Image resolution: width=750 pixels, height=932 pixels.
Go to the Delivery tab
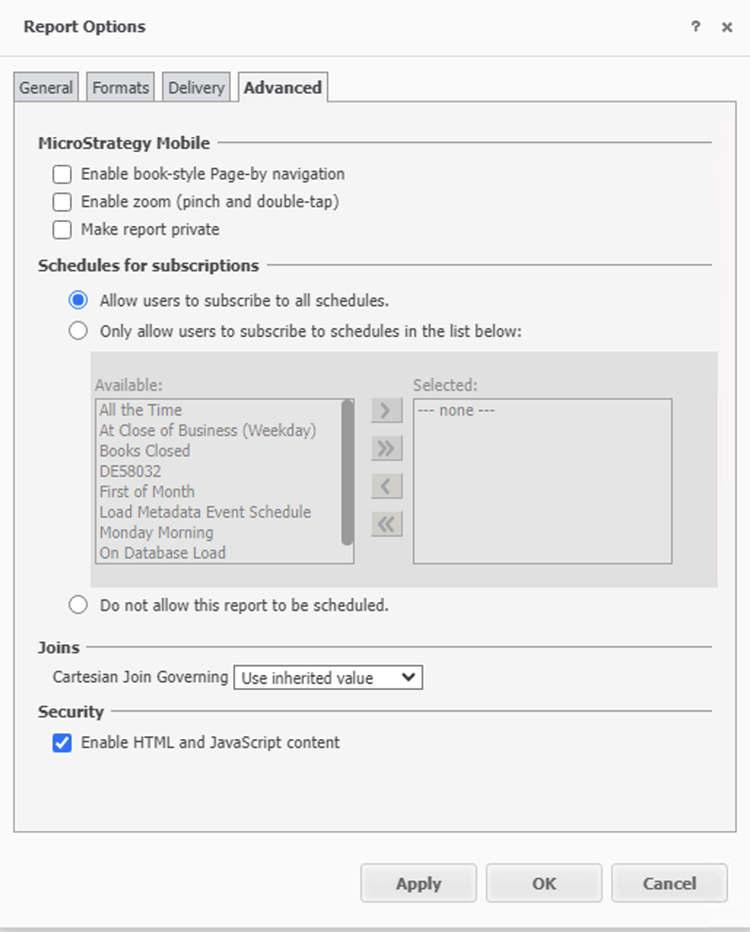click(x=196, y=88)
